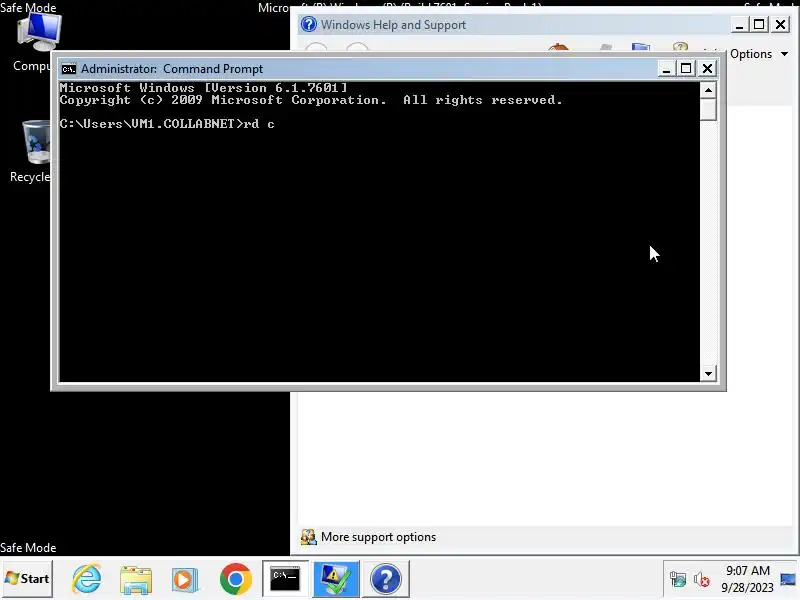
Task: Launch Windows Media Player from taskbar
Action: [185, 579]
